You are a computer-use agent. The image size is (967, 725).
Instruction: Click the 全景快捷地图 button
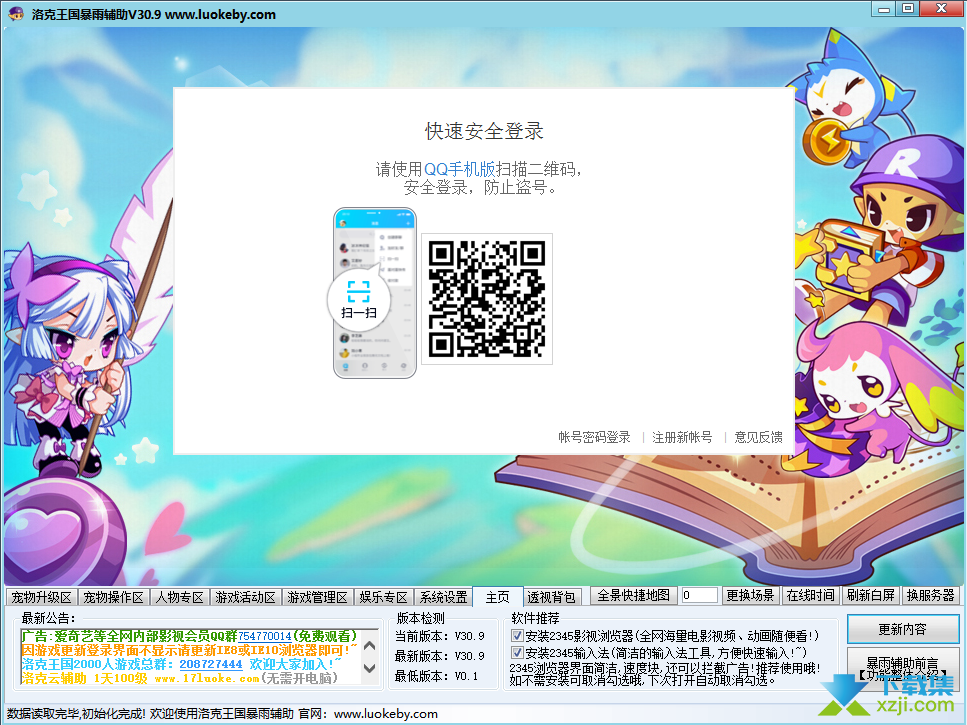tap(633, 595)
